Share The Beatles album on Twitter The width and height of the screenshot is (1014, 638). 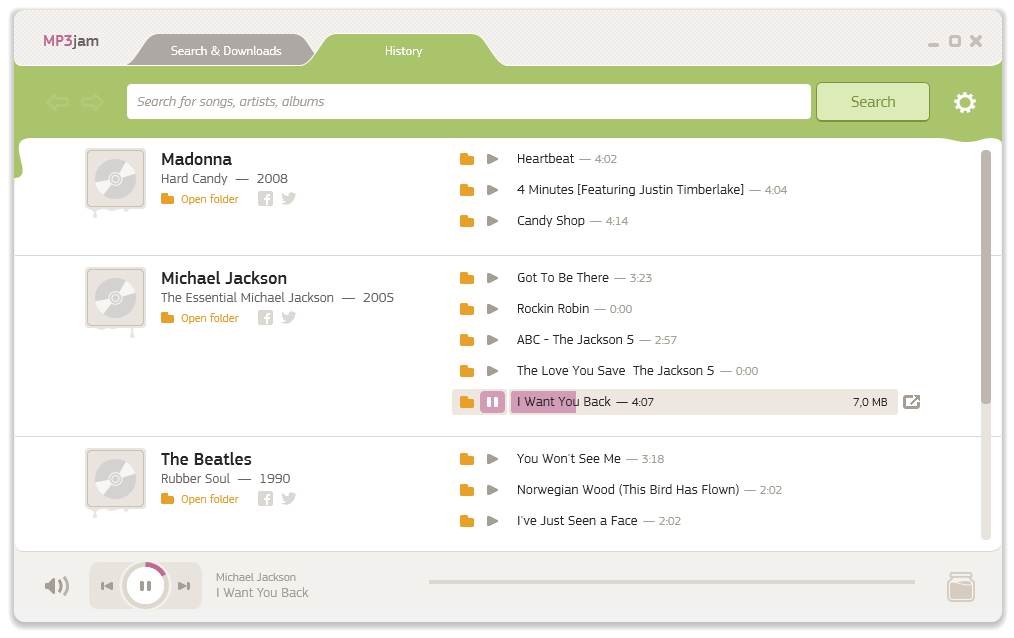click(289, 498)
